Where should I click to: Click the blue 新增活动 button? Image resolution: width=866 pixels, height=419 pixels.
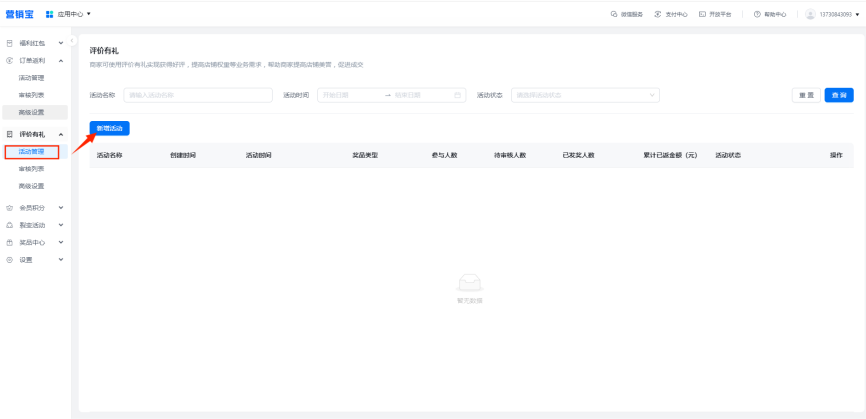click(109, 128)
